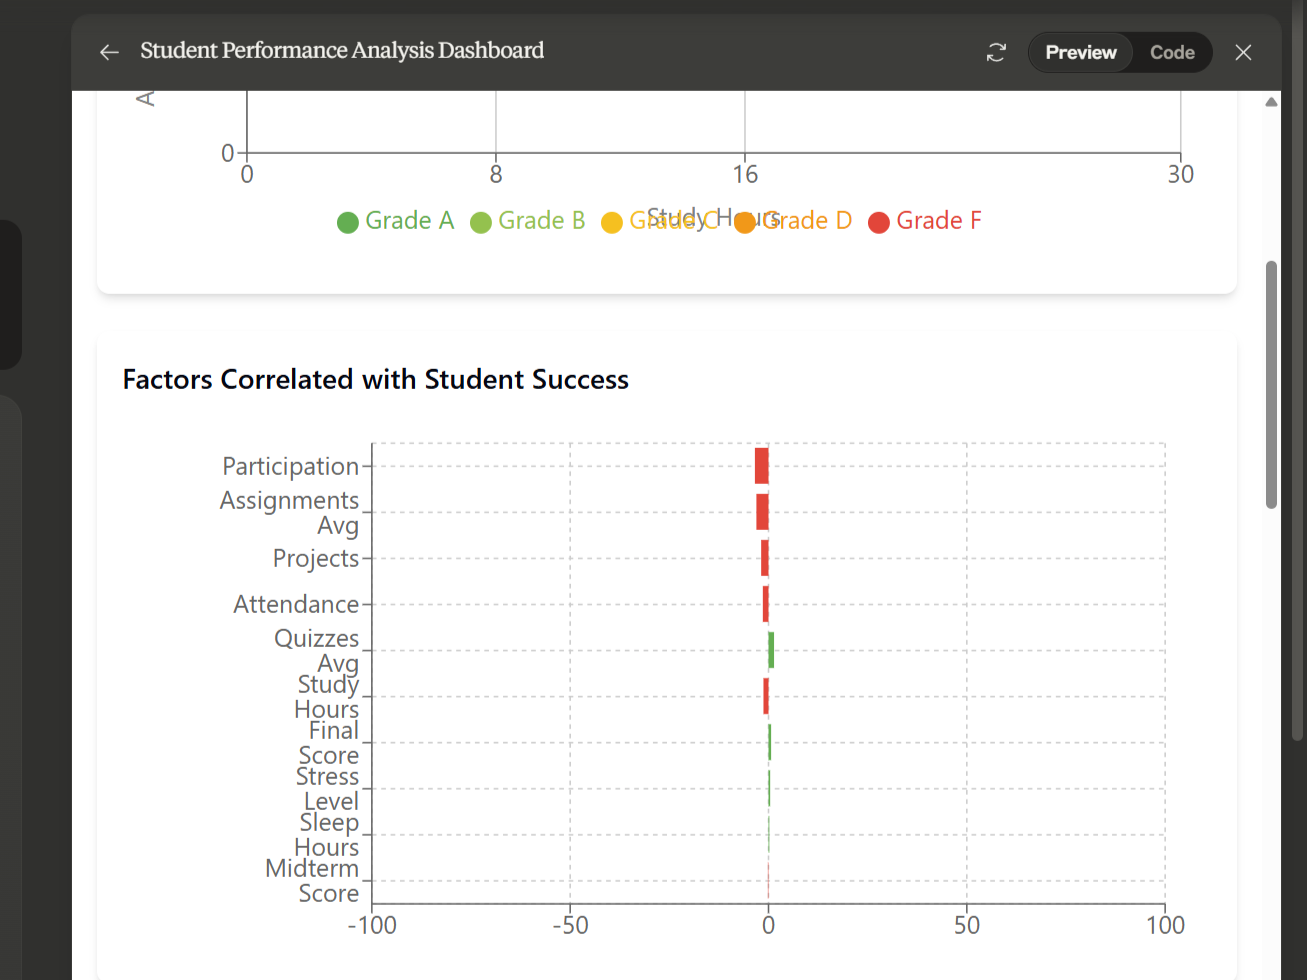
Task: Click the Student Performance Analysis Dashboard title
Action: [x=342, y=50]
